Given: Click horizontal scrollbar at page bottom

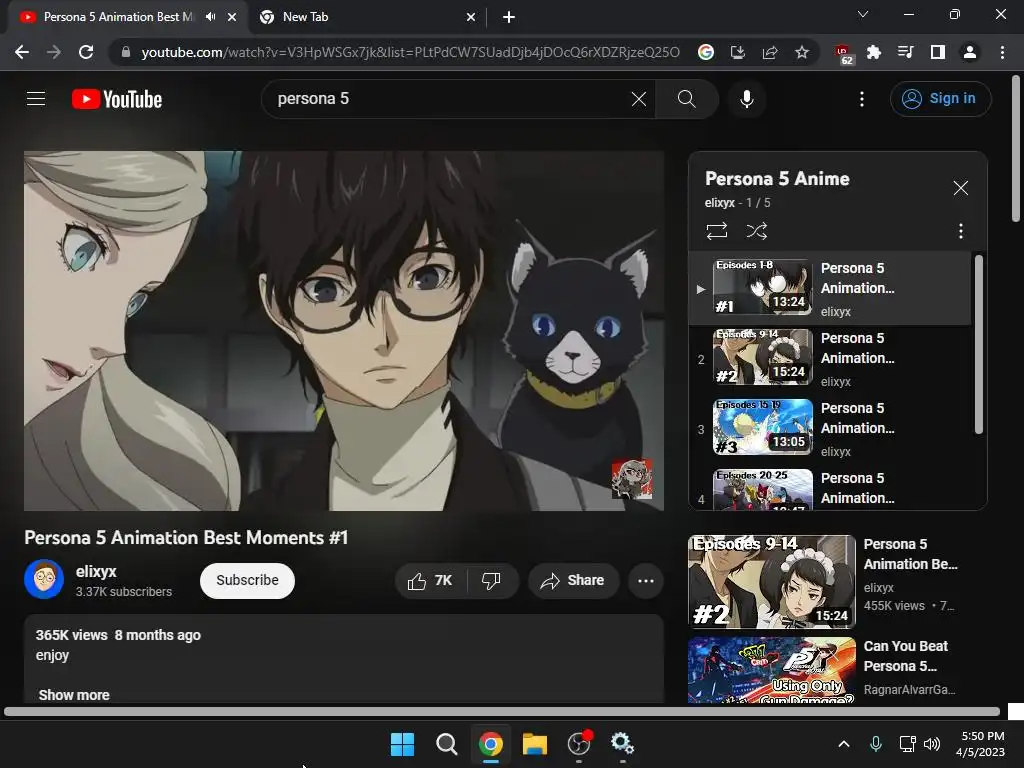Looking at the screenshot, I should 502,712.
